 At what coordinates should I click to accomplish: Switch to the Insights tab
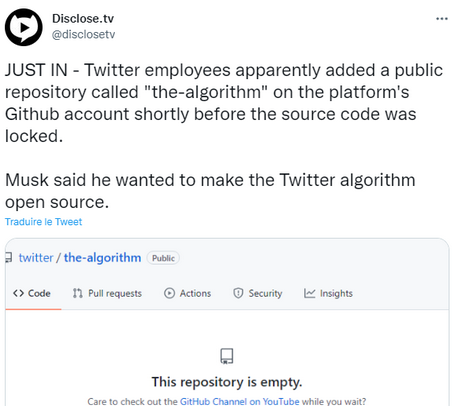(328, 293)
